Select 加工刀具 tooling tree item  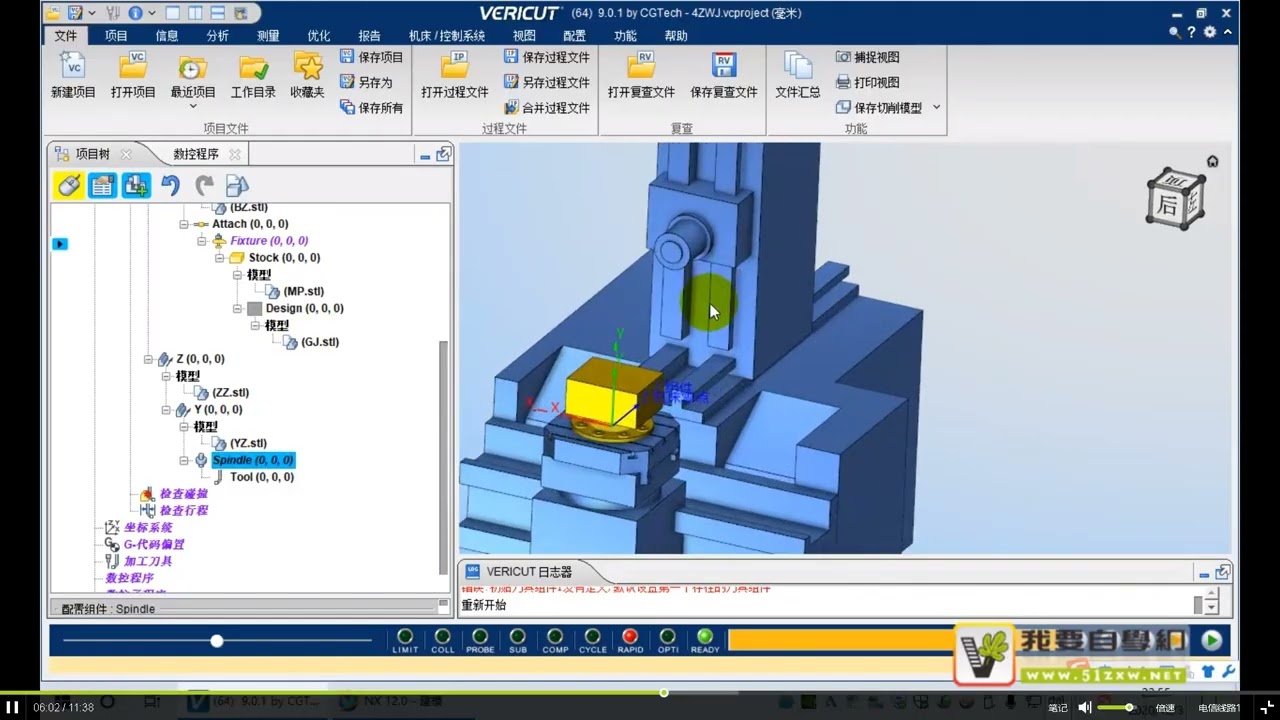[148, 562]
